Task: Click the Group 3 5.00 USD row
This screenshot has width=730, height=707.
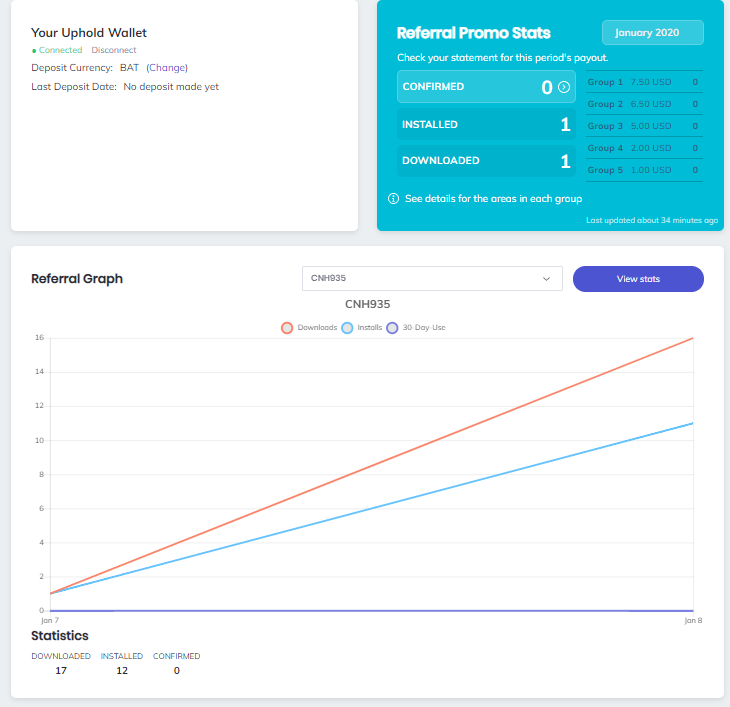Action: click(x=642, y=126)
